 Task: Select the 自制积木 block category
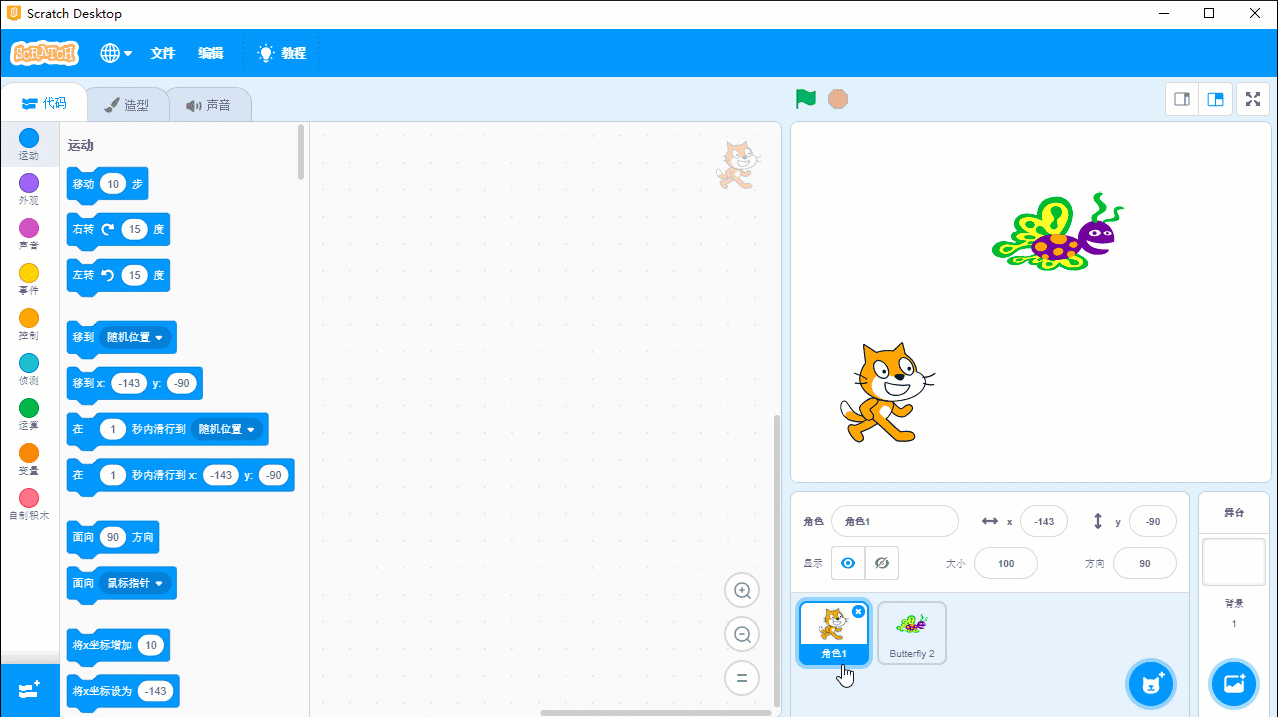point(29,504)
